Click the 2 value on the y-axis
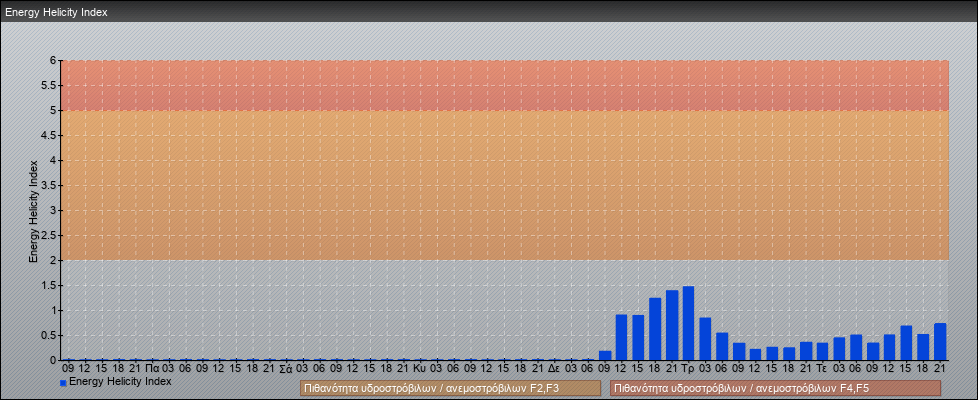The image size is (978, 400). [54, 260]
